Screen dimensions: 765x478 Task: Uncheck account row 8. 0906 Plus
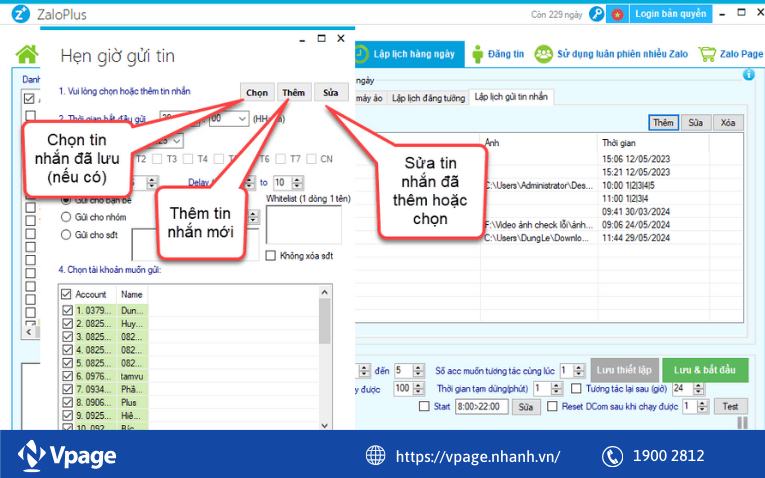[x=67, y=403]
